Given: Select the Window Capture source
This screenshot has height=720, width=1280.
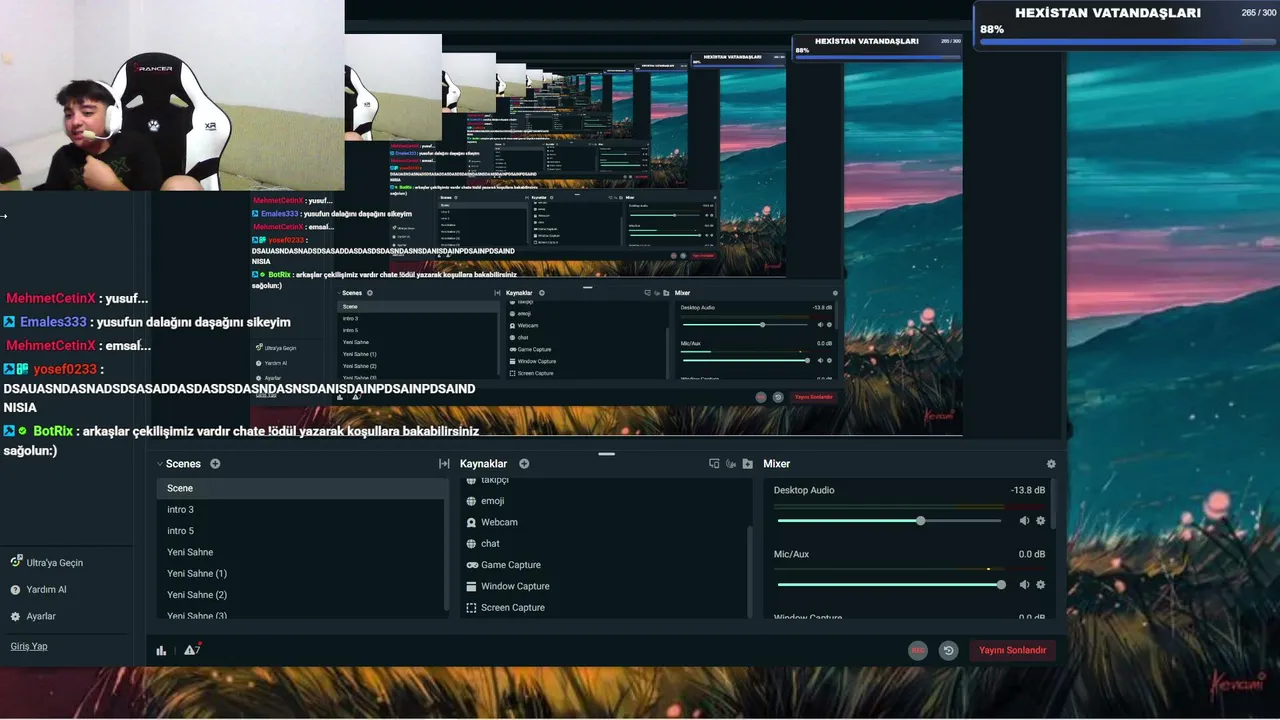Looking at the screenshot, I should pyautogui.click(x=604, y=586).
